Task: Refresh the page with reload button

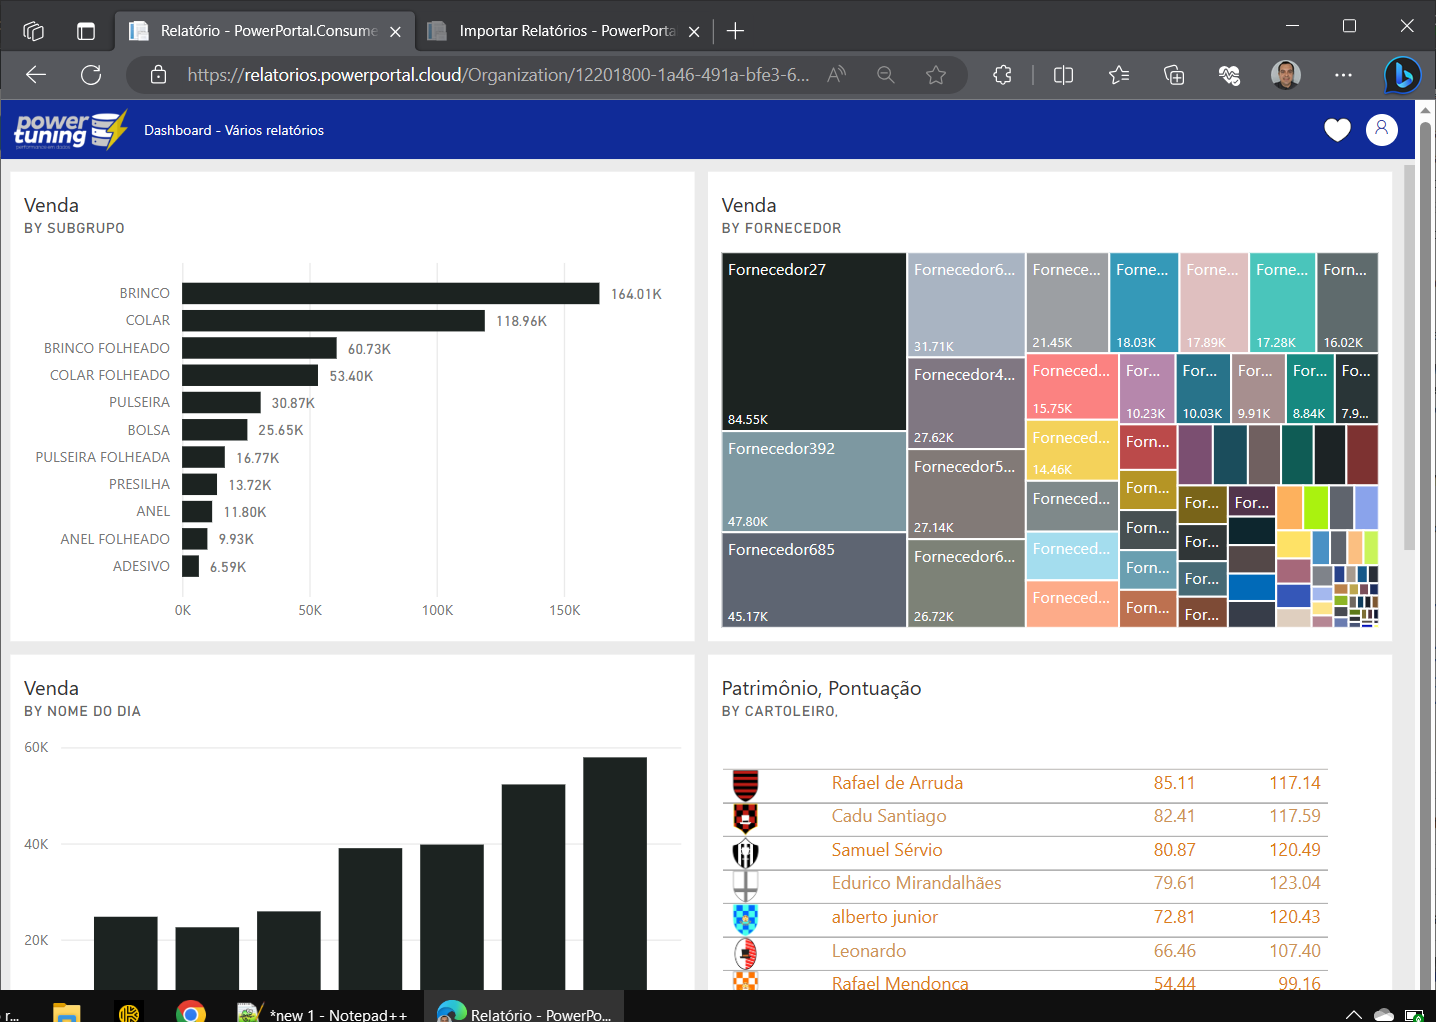Action: click(x=91, y=75)
